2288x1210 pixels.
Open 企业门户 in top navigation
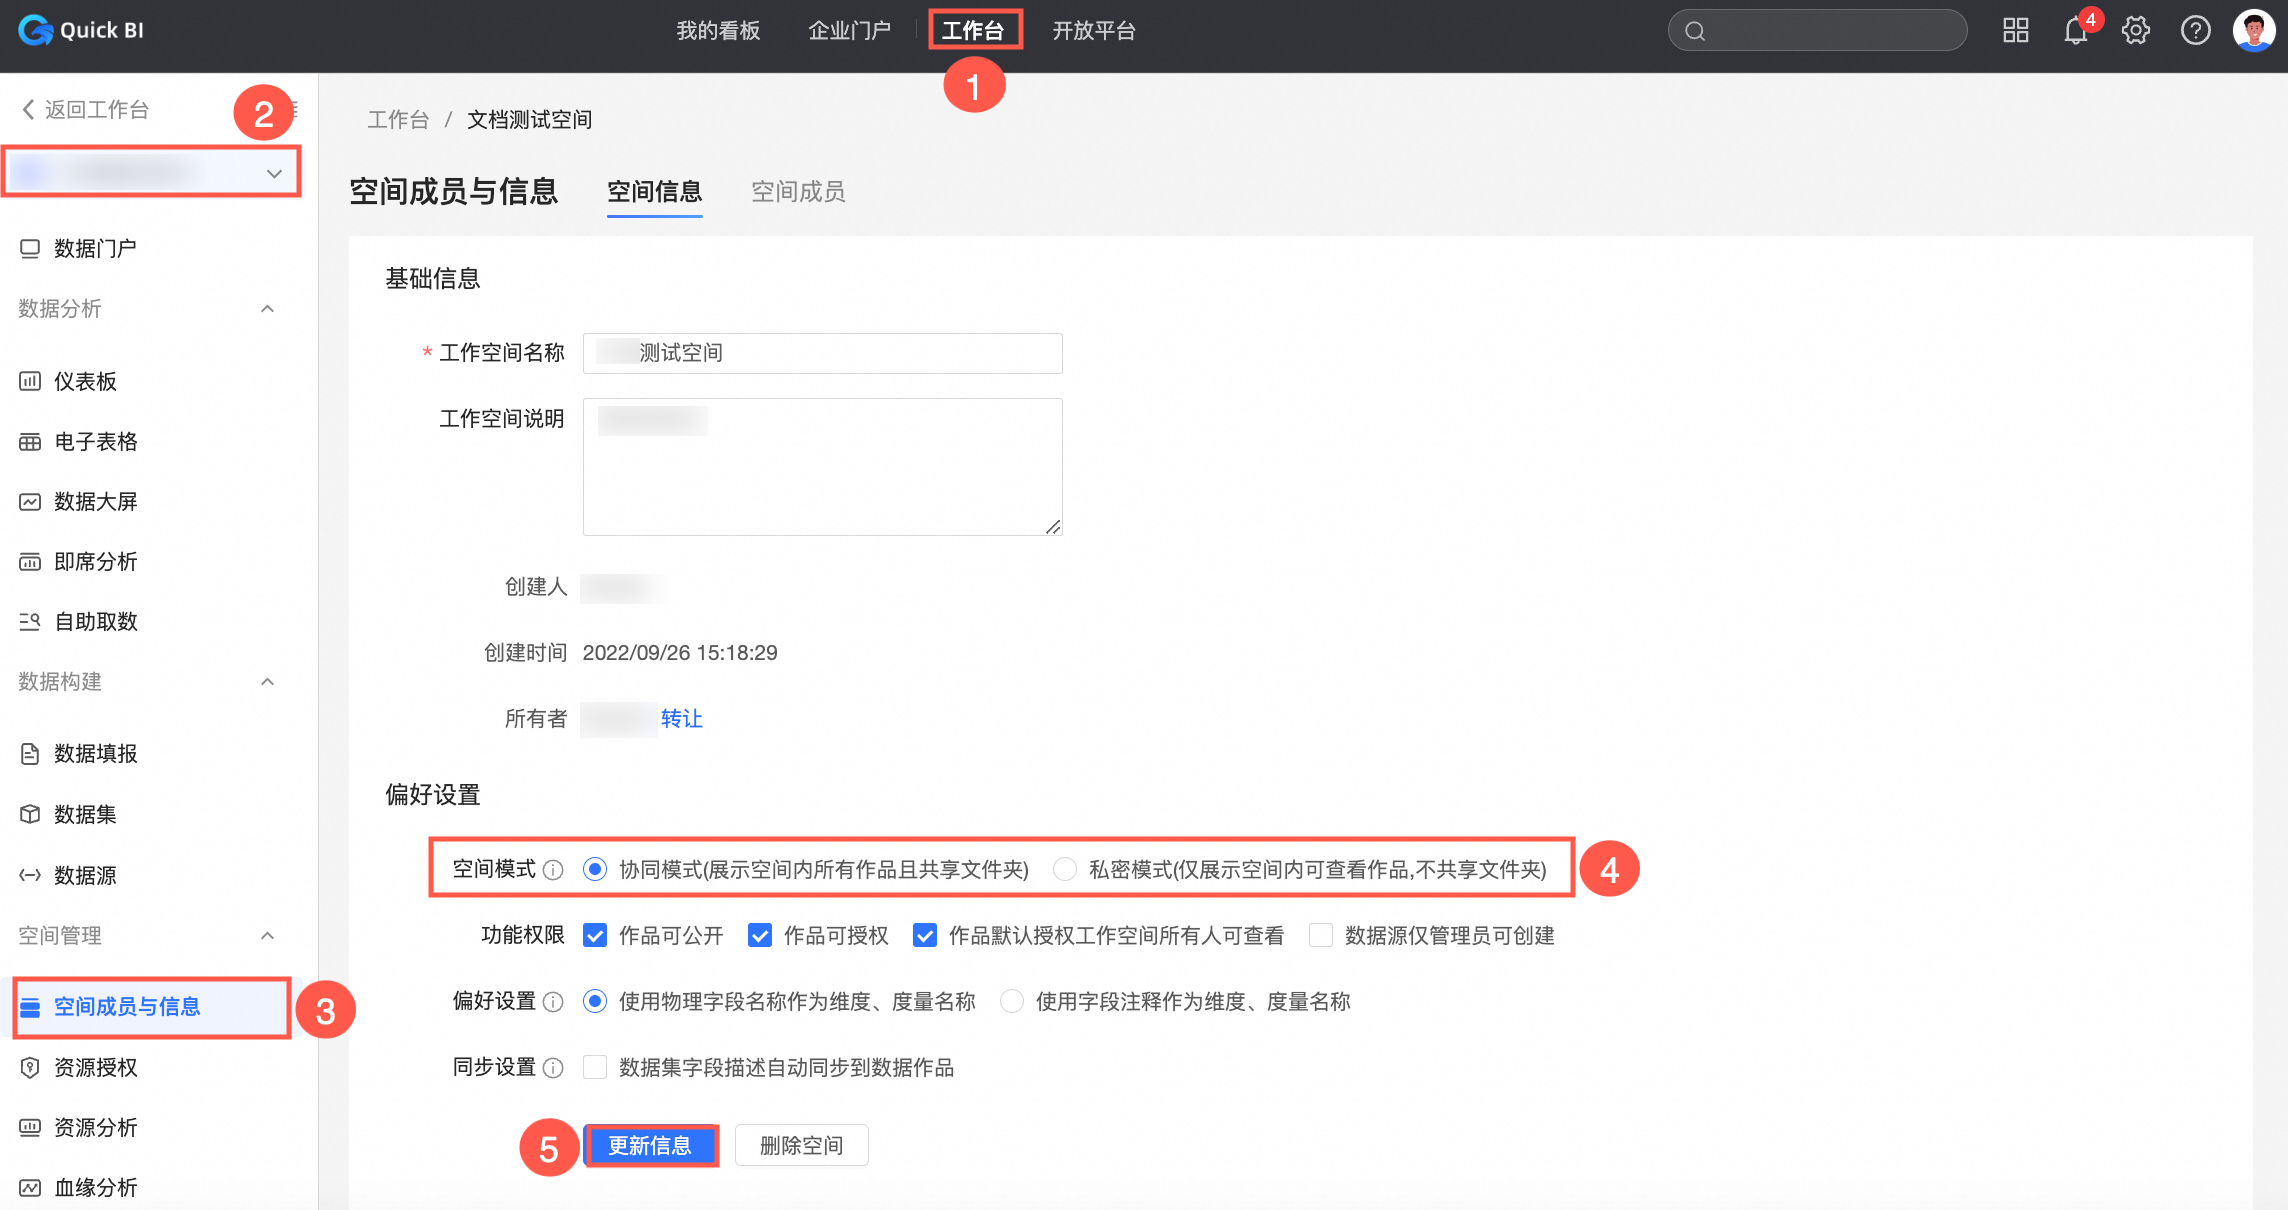click(849, 31)
